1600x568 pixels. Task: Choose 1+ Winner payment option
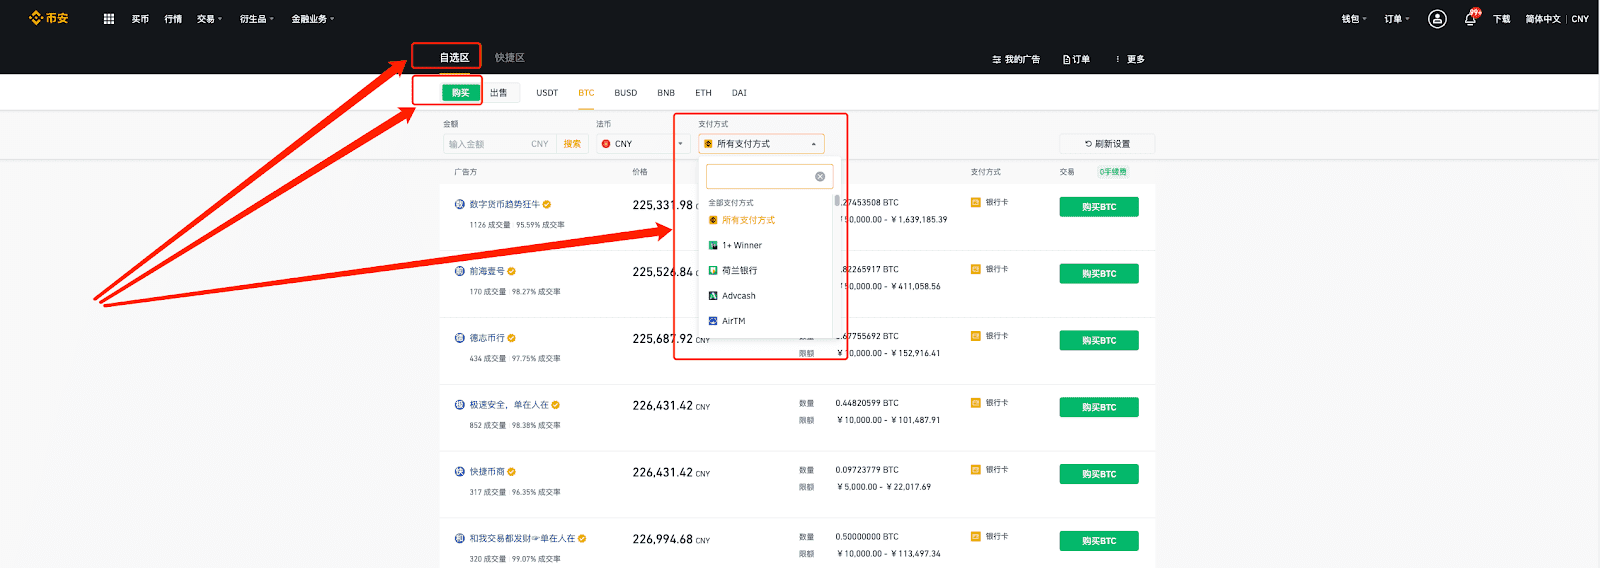point(741,245)
